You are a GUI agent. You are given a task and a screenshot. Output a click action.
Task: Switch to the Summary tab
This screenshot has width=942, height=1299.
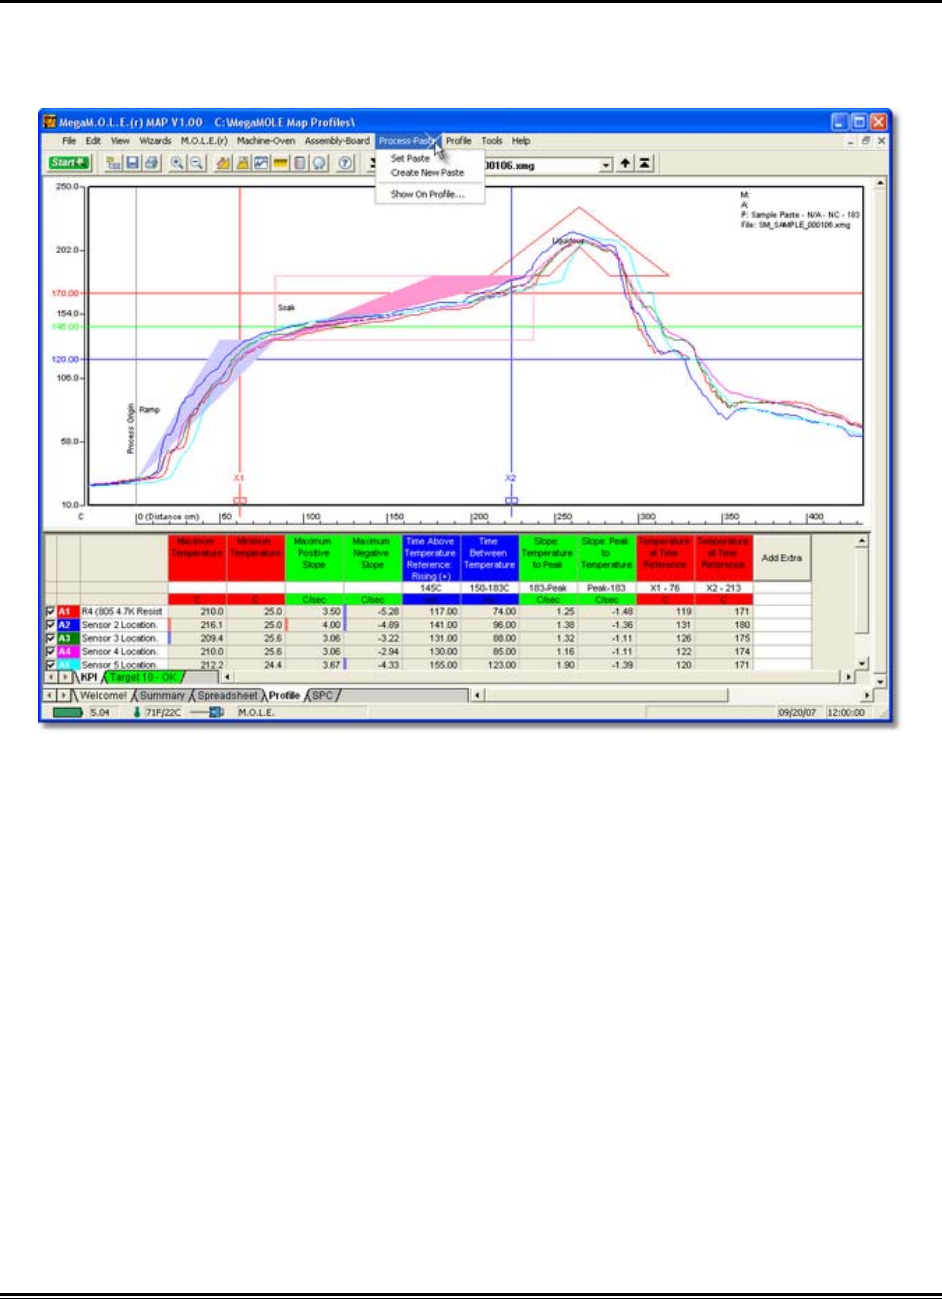[162, 695]
